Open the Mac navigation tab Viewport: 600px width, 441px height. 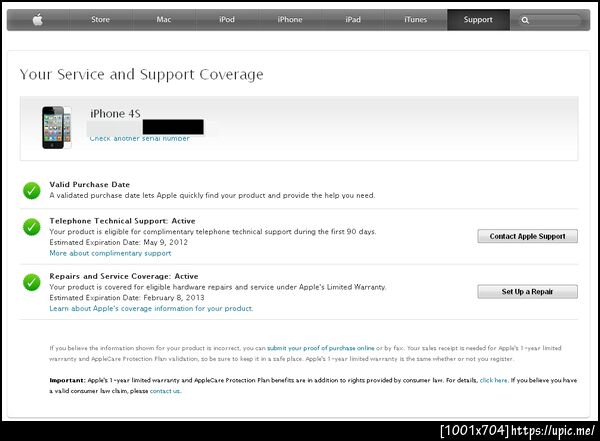coord(164,20)
